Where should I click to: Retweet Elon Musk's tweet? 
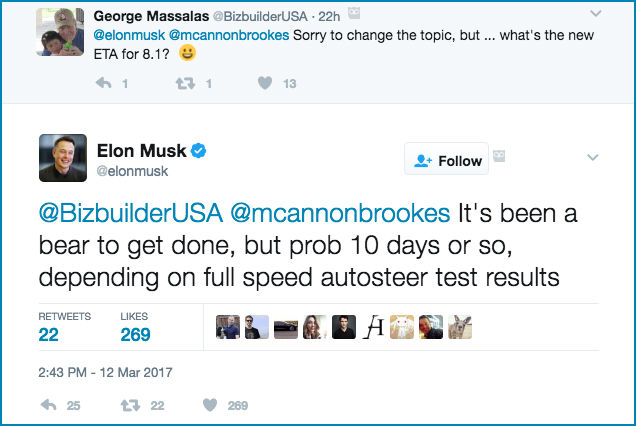(x=130, y=405)
